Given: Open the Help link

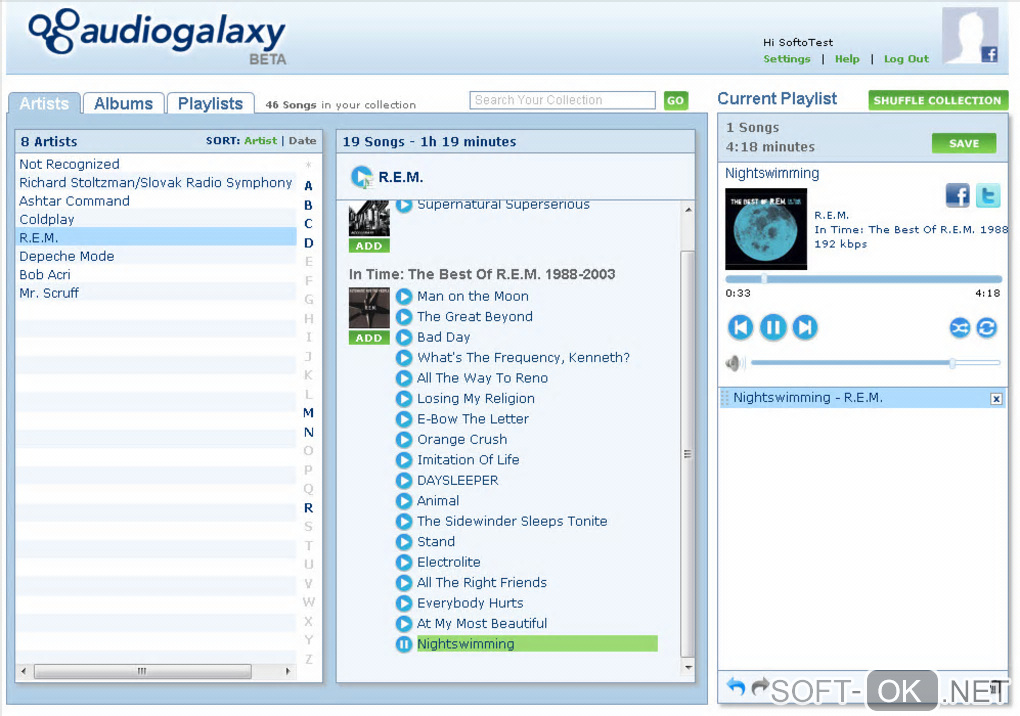Looking at the screenshot, I should tap(847, 59).
